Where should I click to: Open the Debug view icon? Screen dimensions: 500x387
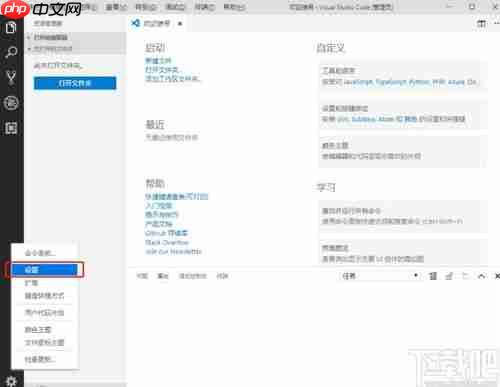click(x=11, y=103)
